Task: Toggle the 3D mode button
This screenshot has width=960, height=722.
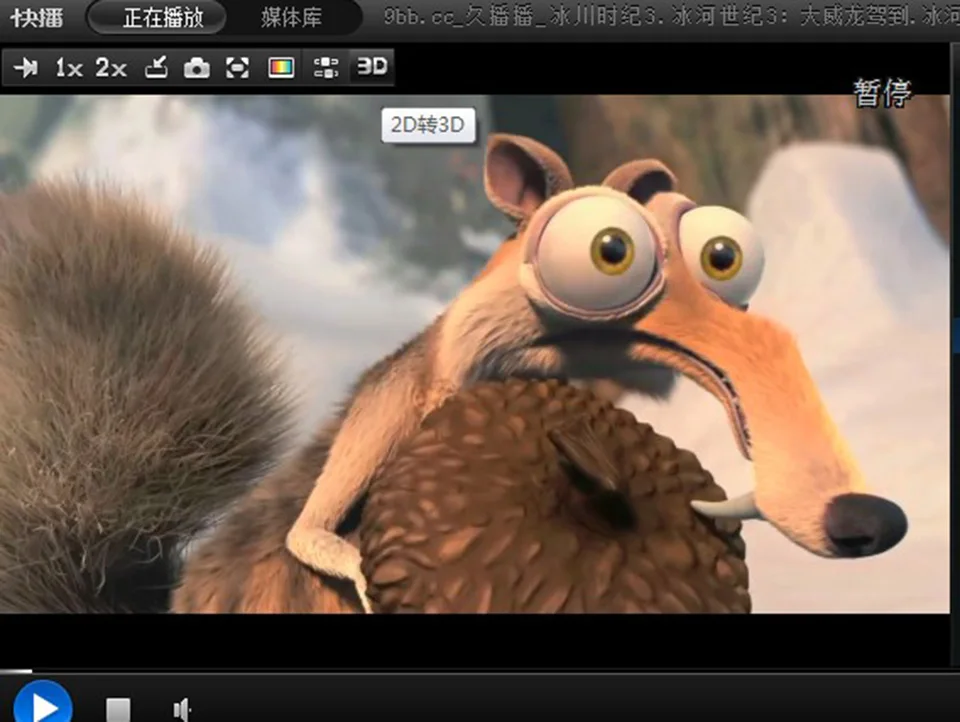Action: (372, 66)
